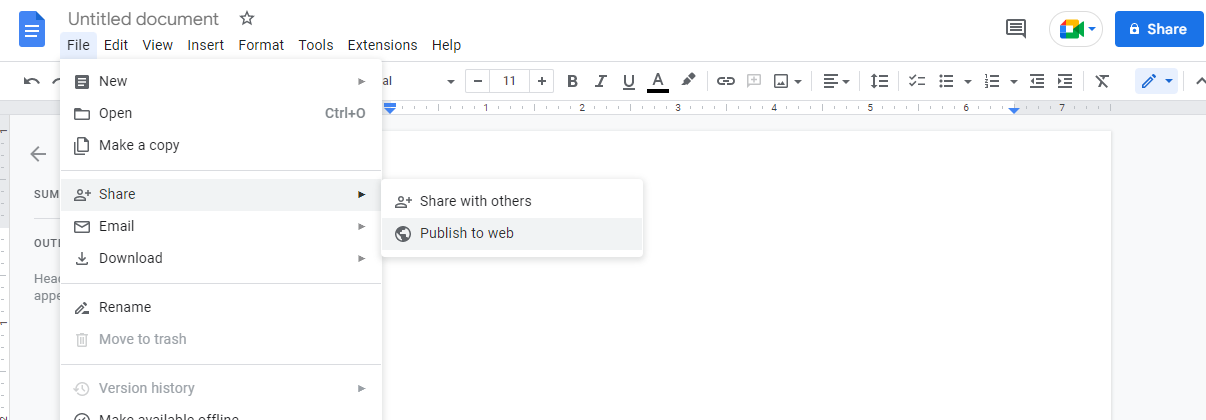The width and height of the screenshot is (1206, 420).
Task: Open the Google Docs home icon
Action: 33,29
